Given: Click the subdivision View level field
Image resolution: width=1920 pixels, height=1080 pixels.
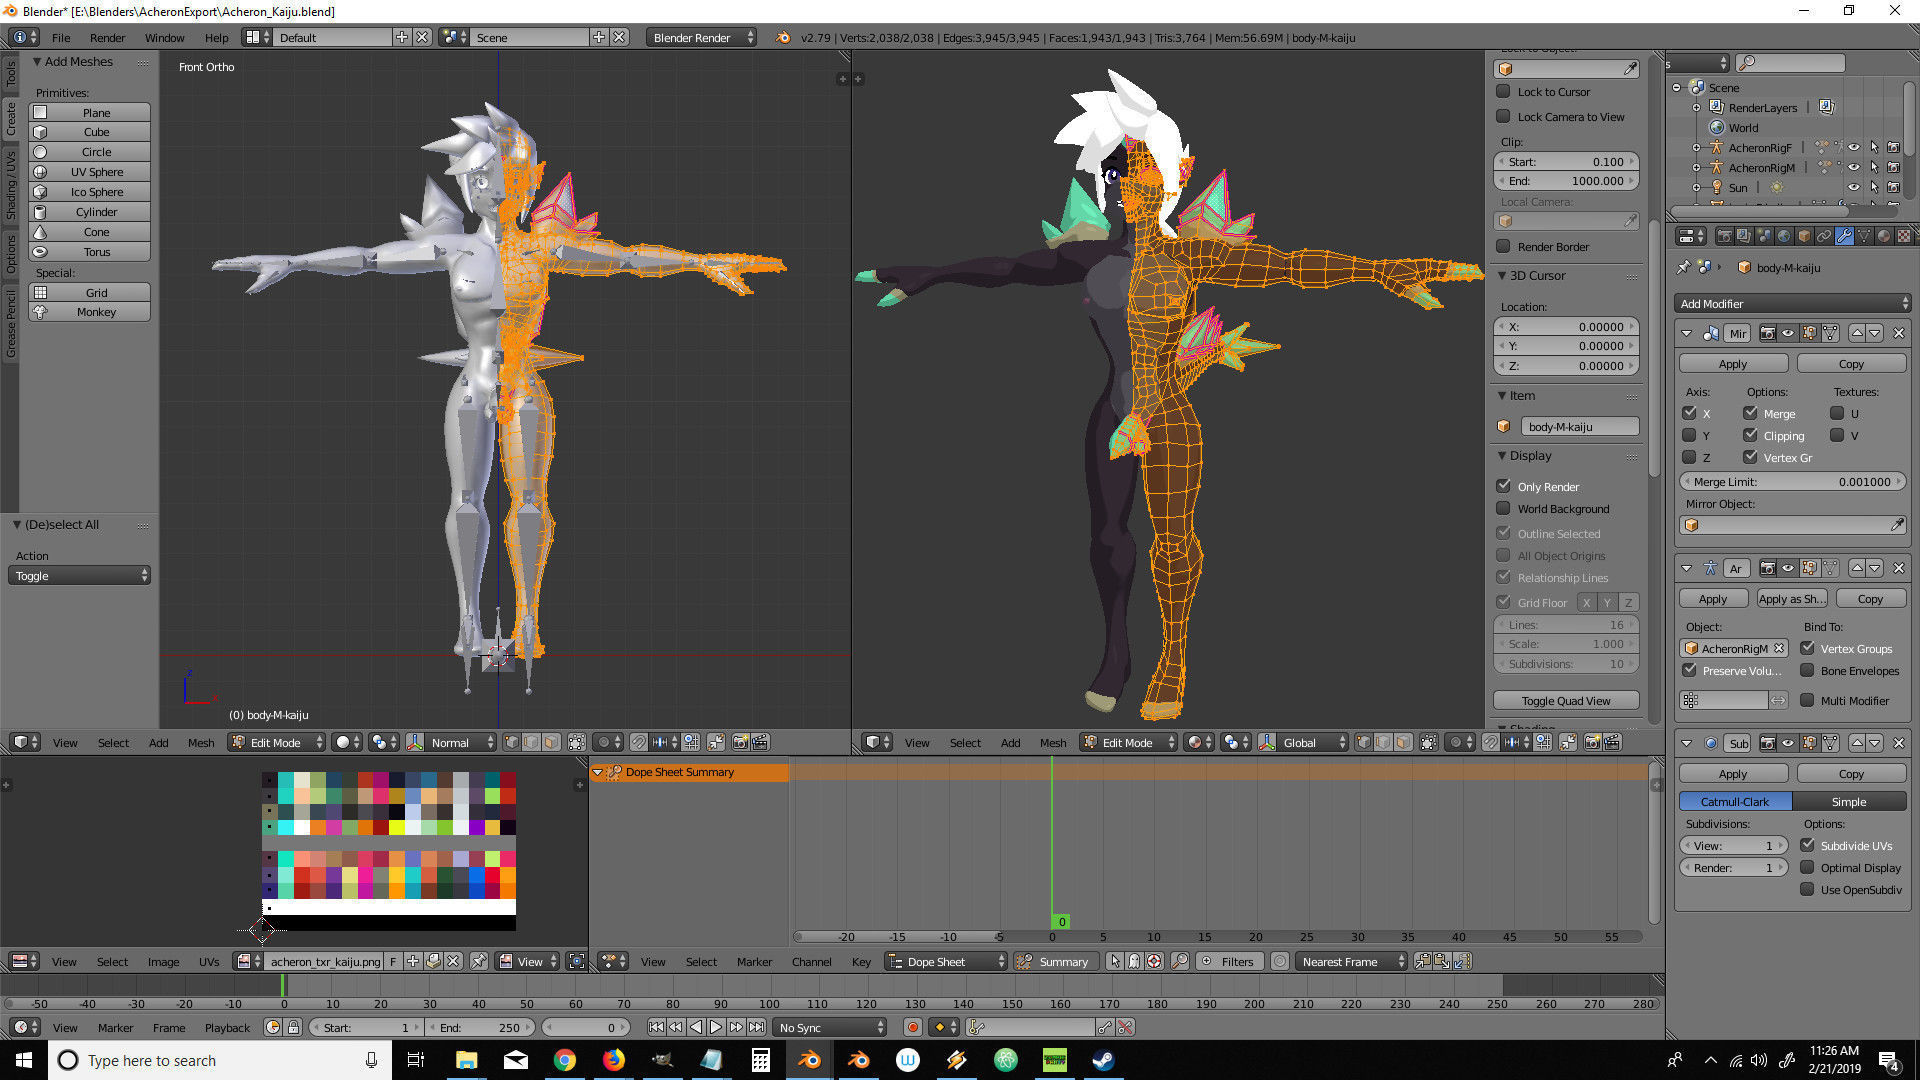Looking at the screenshot, I should pos(1734,845).
